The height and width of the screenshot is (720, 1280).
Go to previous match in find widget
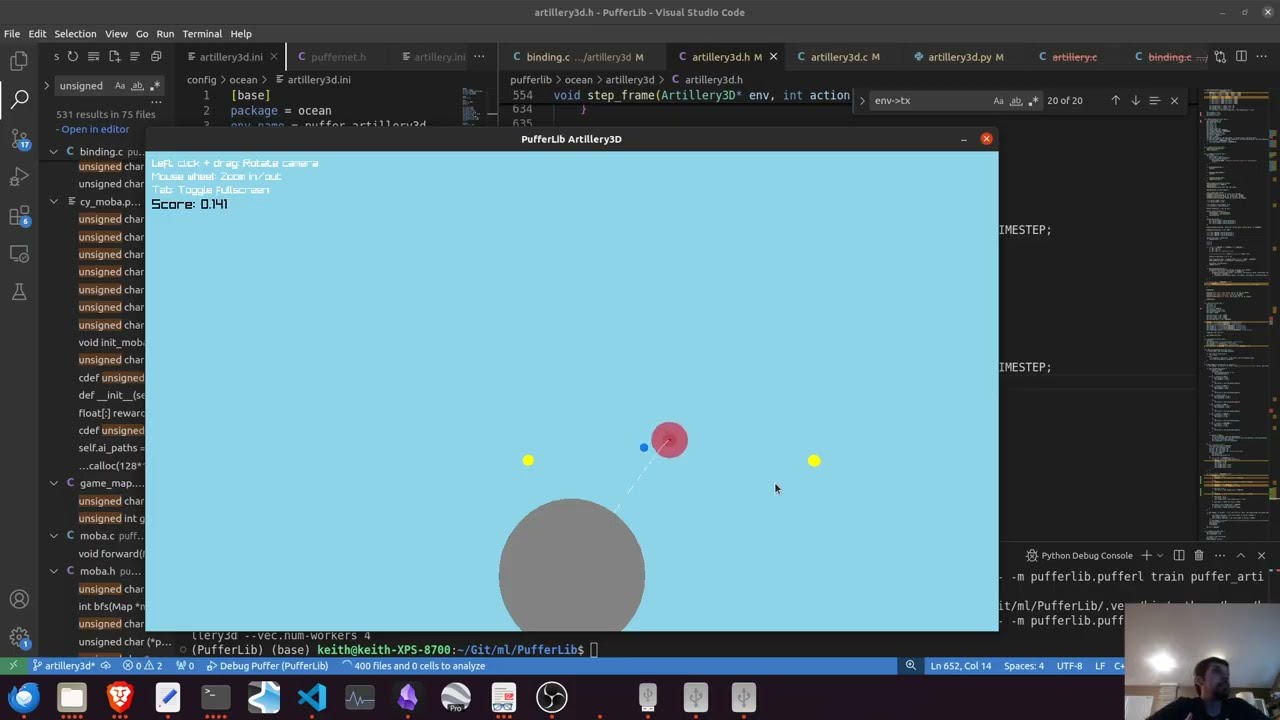point(1115,100)
